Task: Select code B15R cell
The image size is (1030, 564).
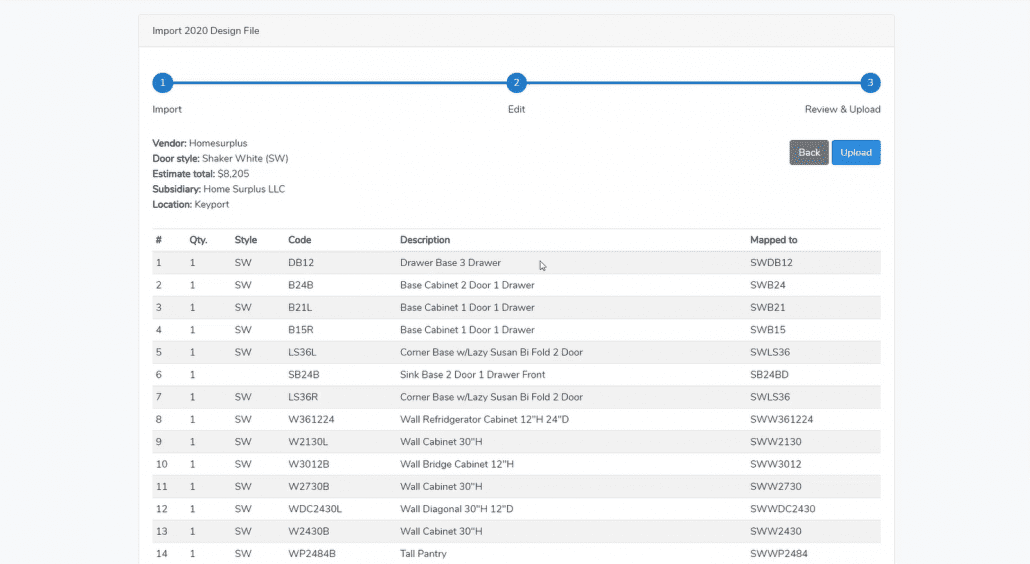Action: (301, 330)
